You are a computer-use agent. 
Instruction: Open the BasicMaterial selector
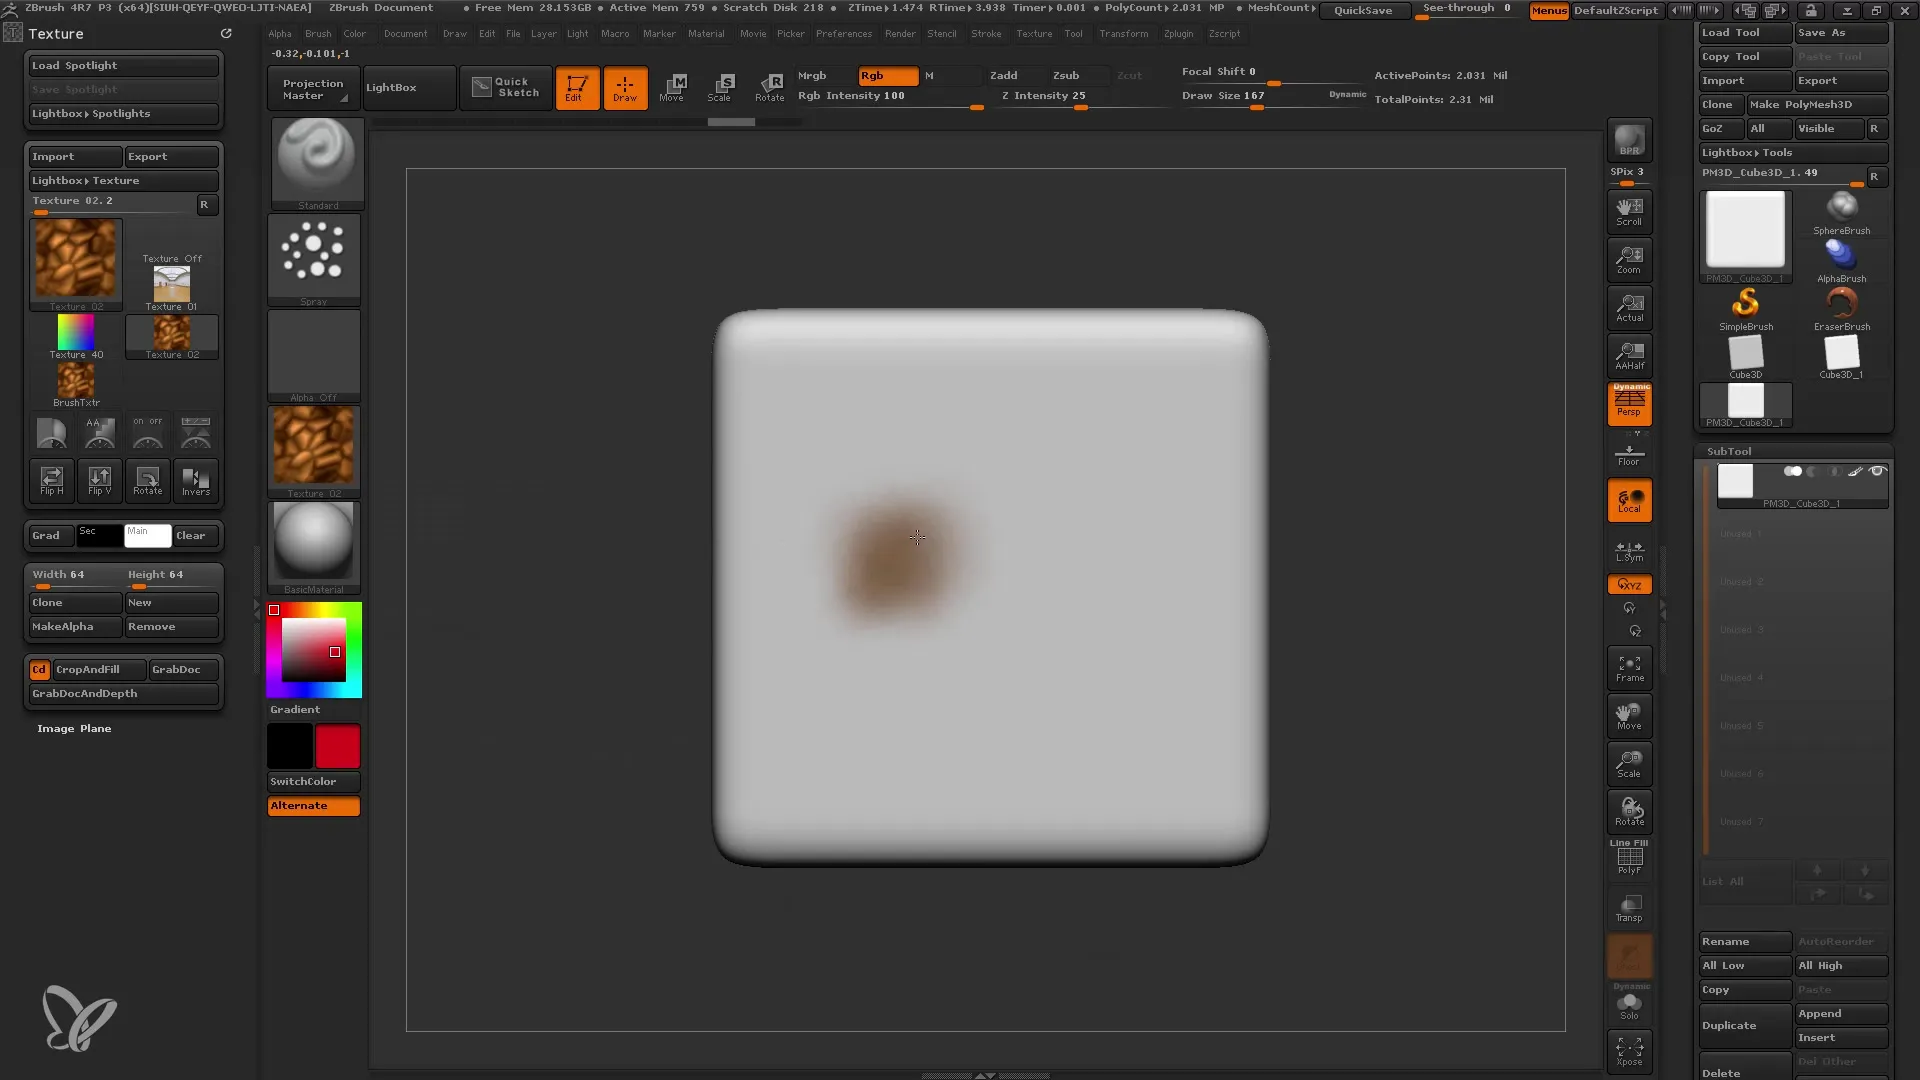[x=314, y=548]
